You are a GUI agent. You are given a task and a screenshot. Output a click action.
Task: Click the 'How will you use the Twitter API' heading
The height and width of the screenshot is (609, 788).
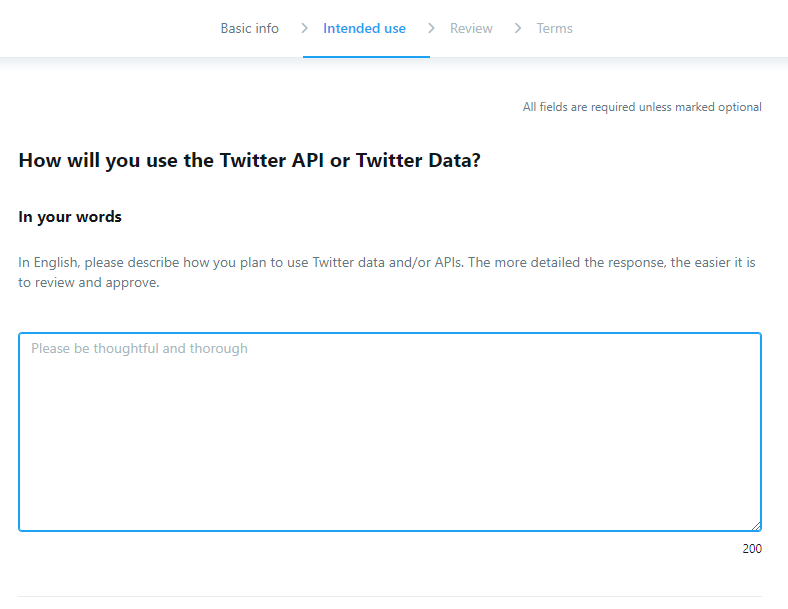(249, 160)
